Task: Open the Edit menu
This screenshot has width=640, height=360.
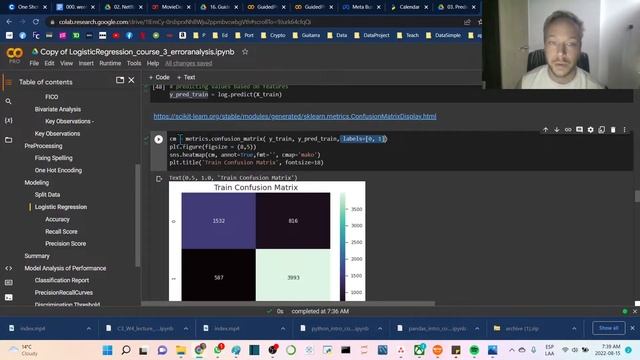Action: (x=49, y=63)
